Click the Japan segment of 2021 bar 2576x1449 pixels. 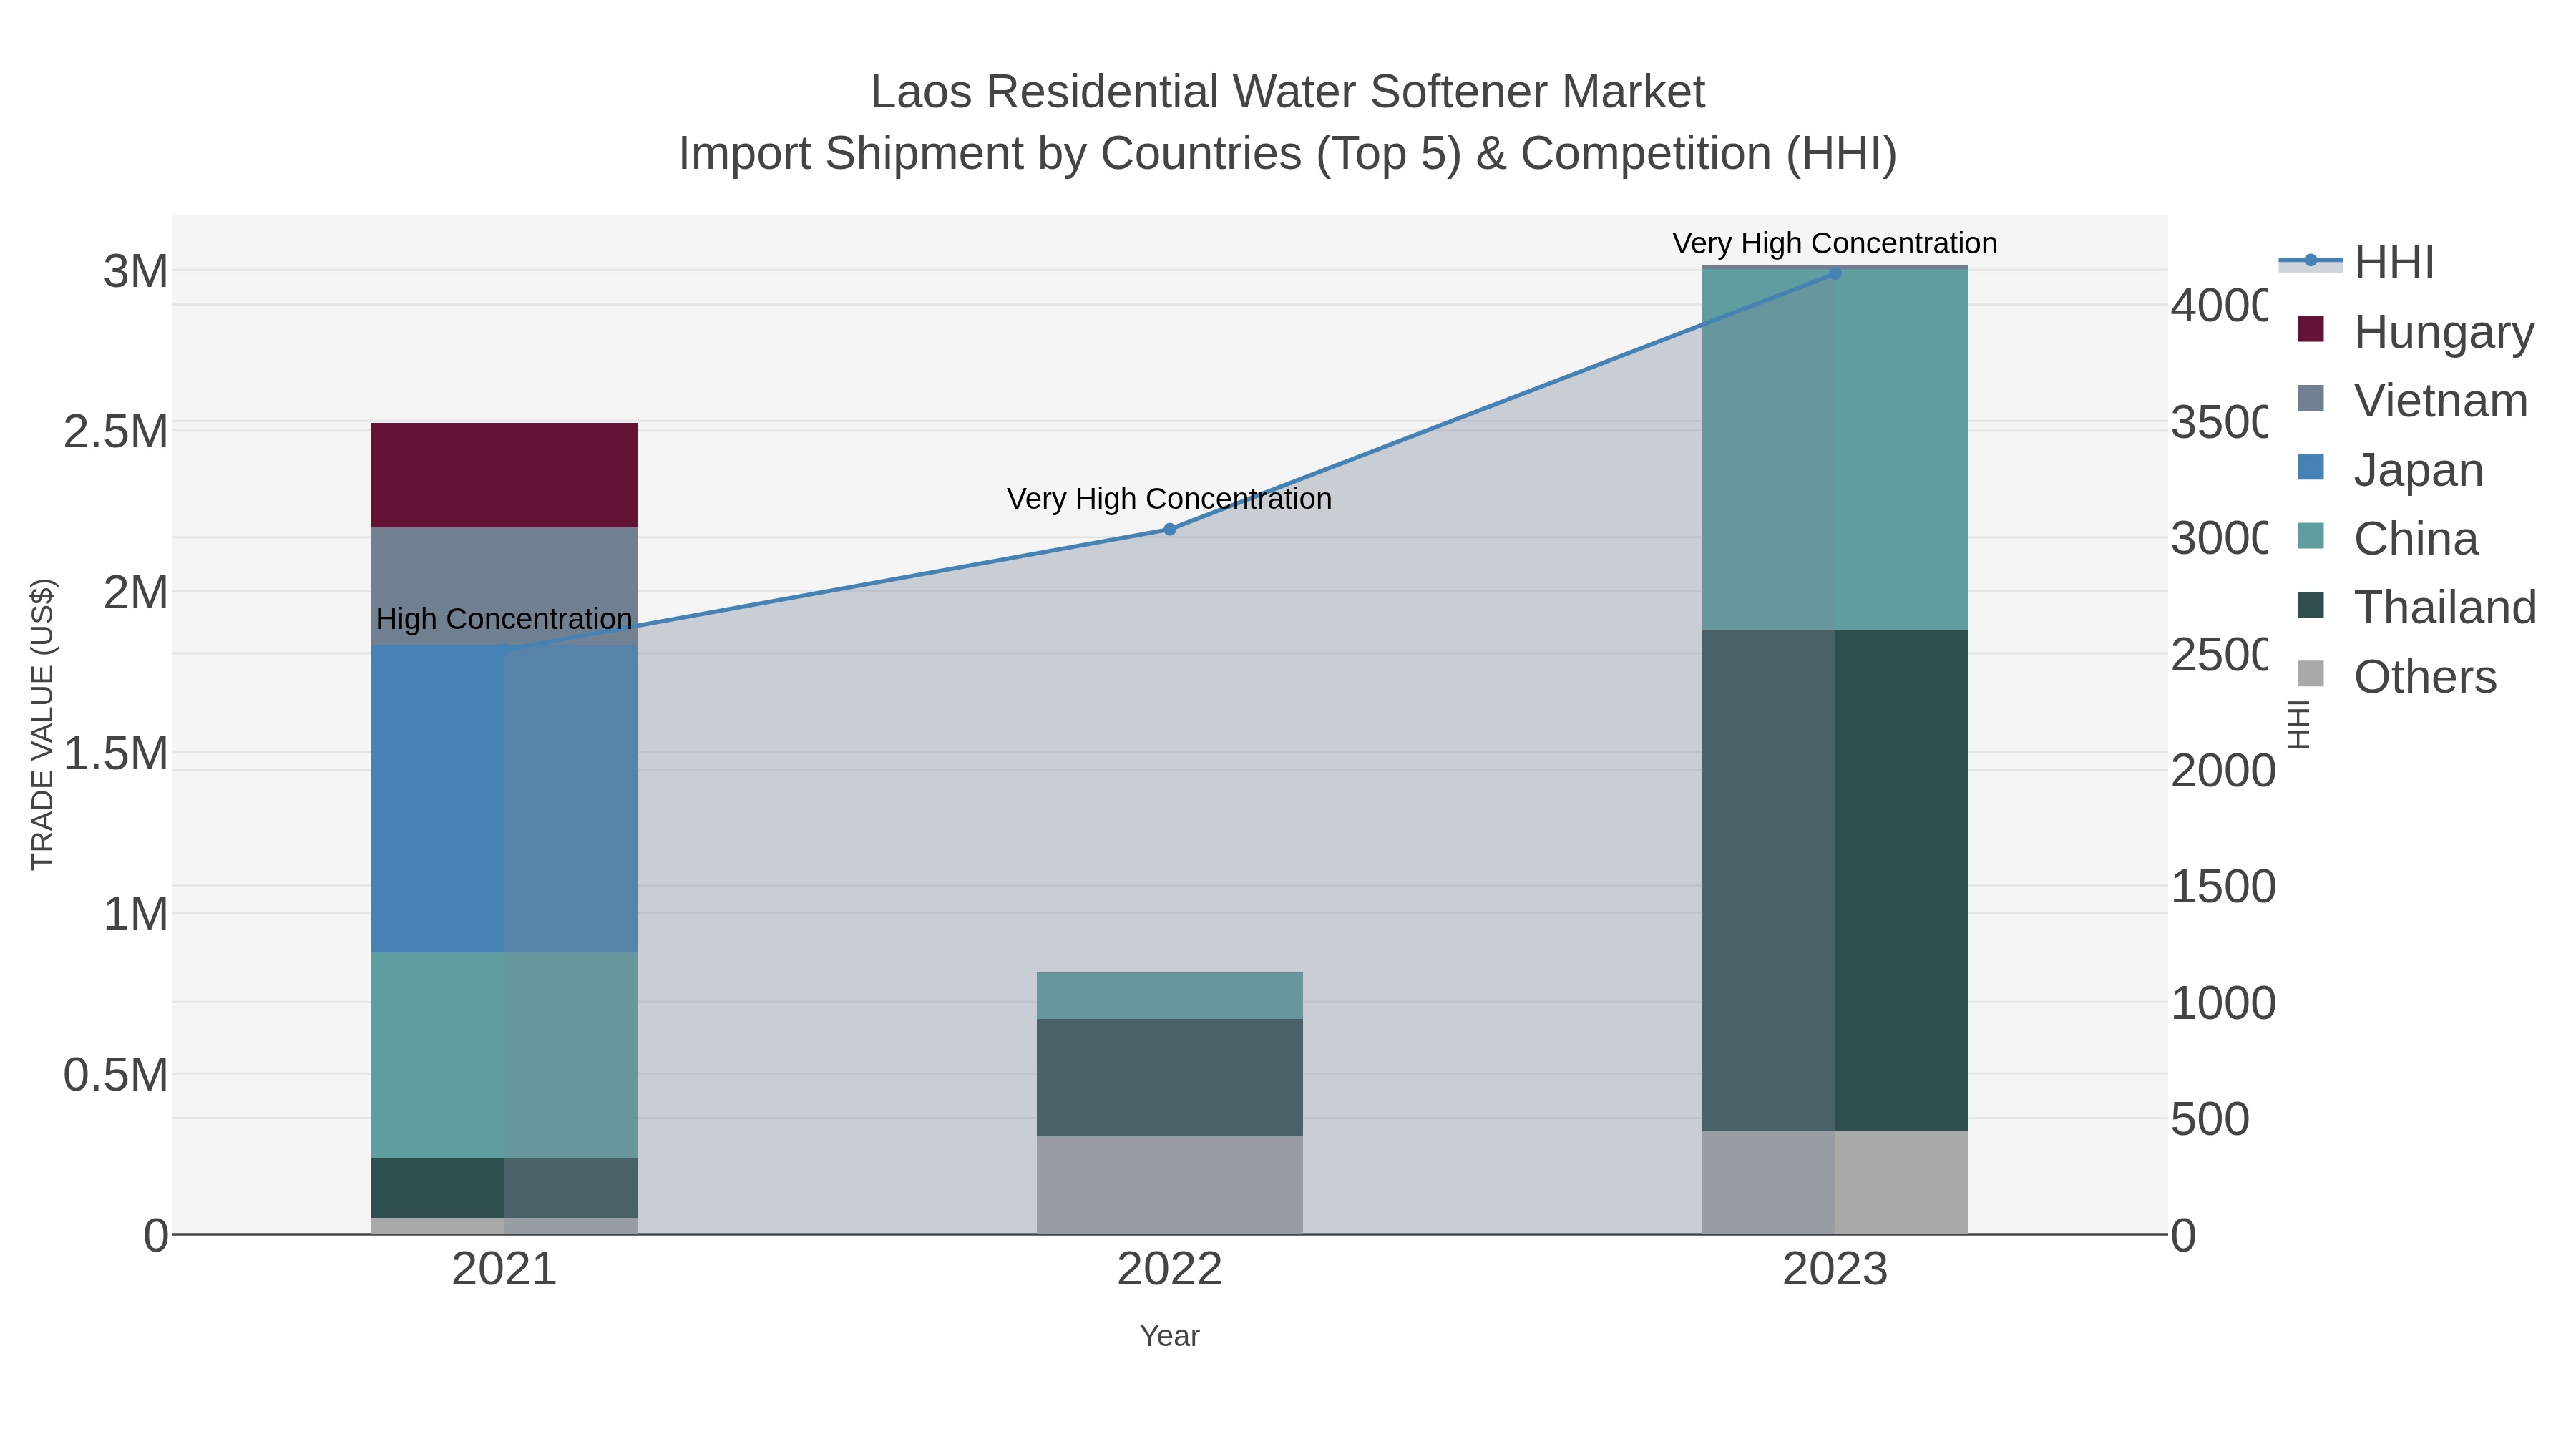point(505,798)
